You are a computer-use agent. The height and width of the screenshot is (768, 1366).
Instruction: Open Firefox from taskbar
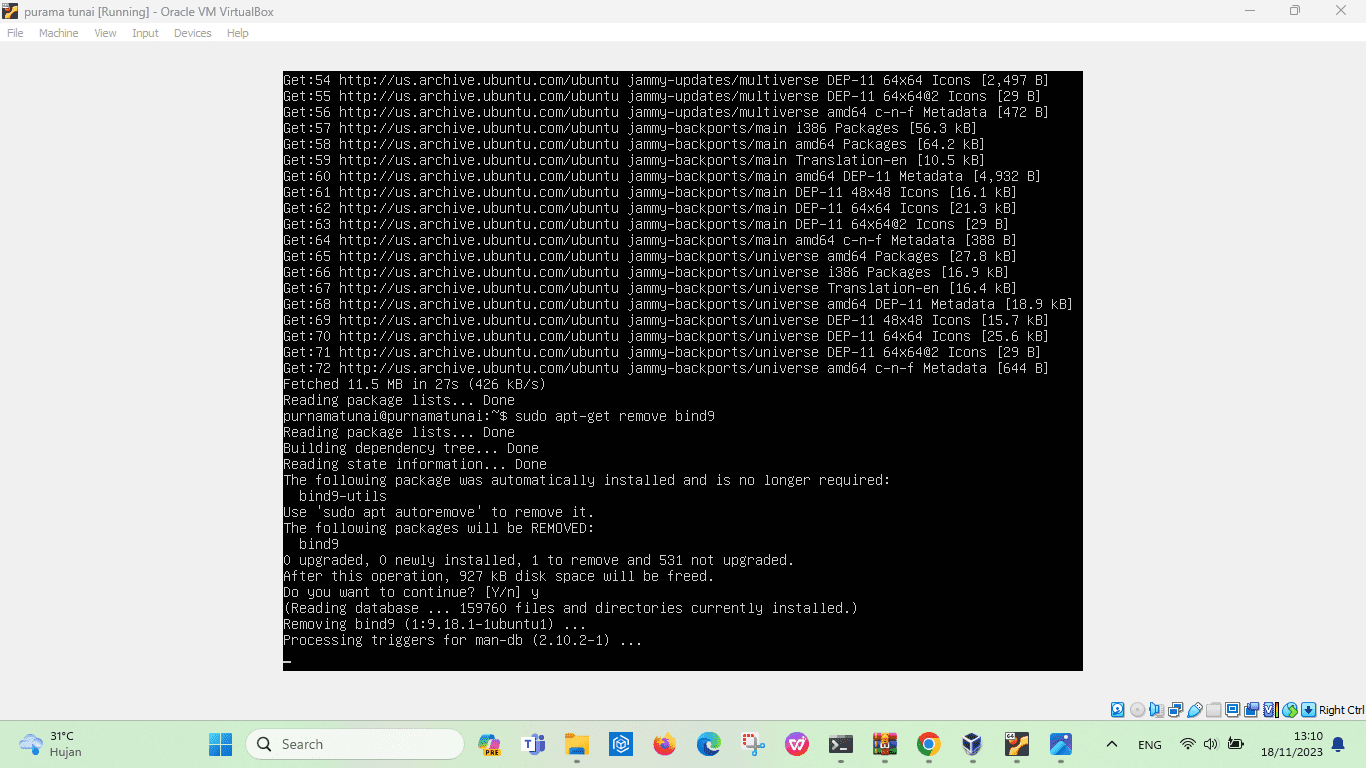click(665, 744)
